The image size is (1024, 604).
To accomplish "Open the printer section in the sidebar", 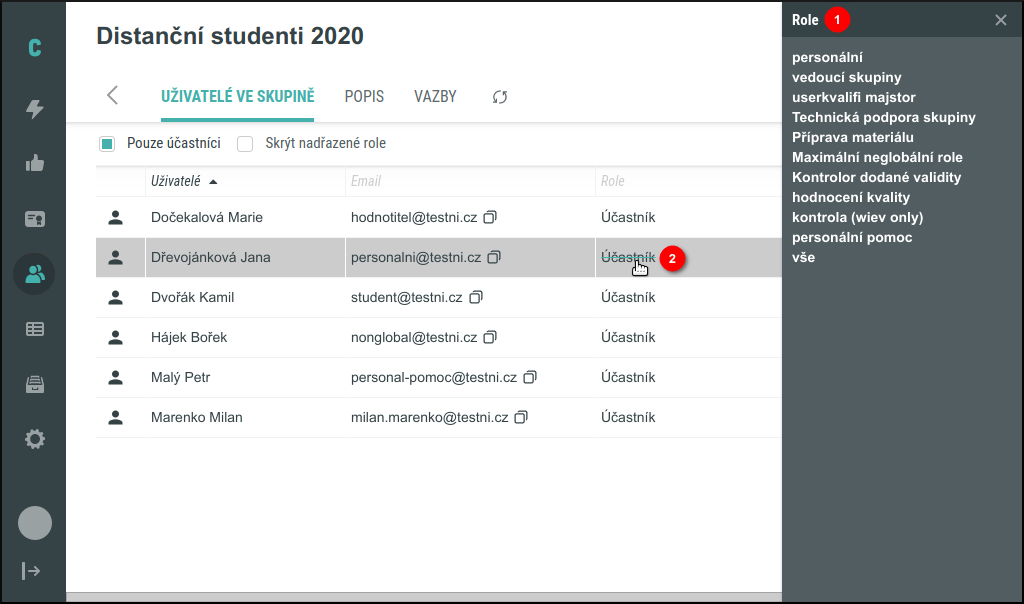I will coord(34,383).
